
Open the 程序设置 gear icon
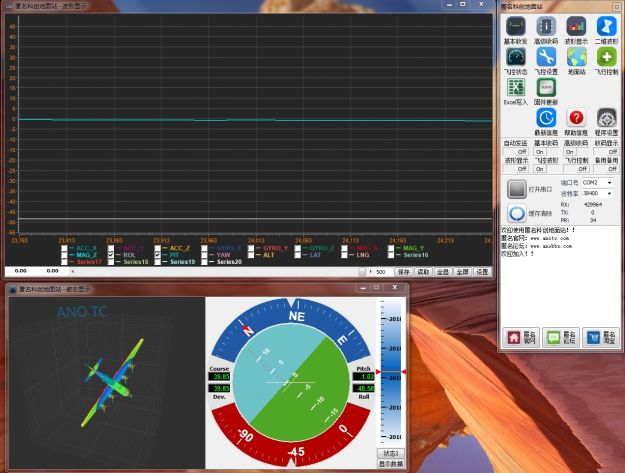607,118
